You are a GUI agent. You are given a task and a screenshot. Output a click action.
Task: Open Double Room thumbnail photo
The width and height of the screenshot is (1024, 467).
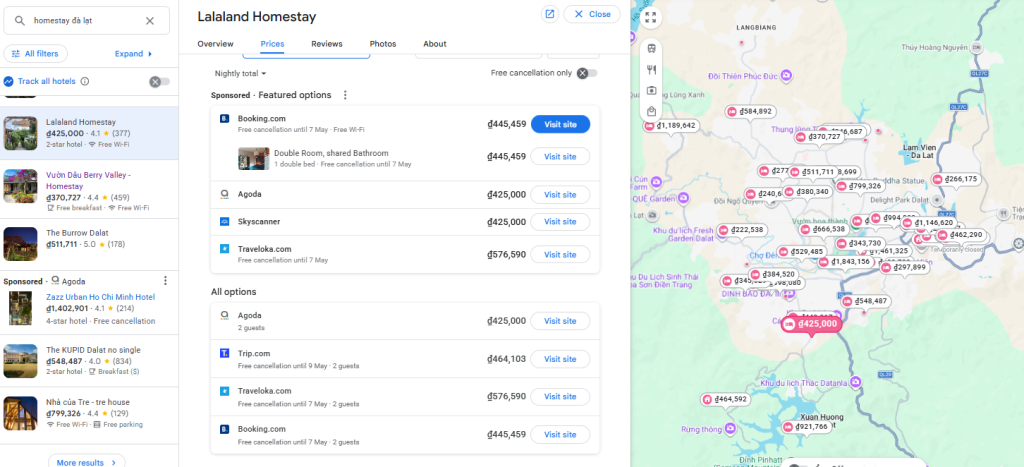point(253,159)
